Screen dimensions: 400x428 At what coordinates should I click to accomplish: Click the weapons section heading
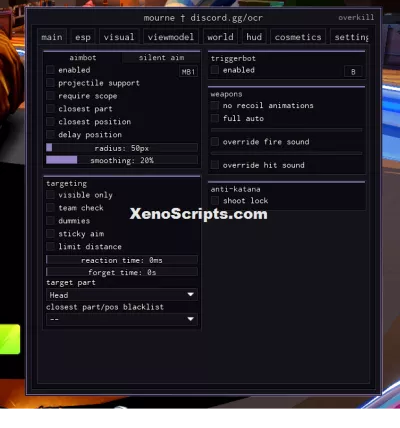226,94
